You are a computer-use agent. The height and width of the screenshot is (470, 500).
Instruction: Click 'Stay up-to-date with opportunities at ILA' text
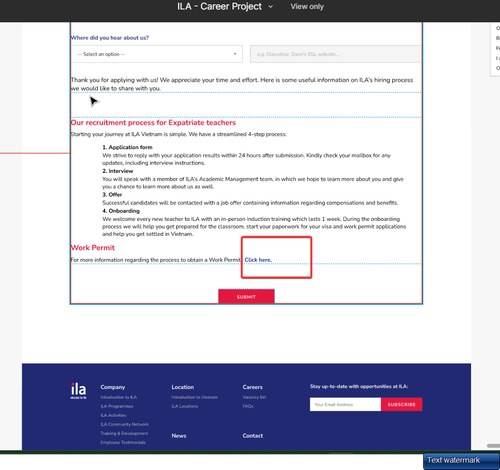(359, 386)
